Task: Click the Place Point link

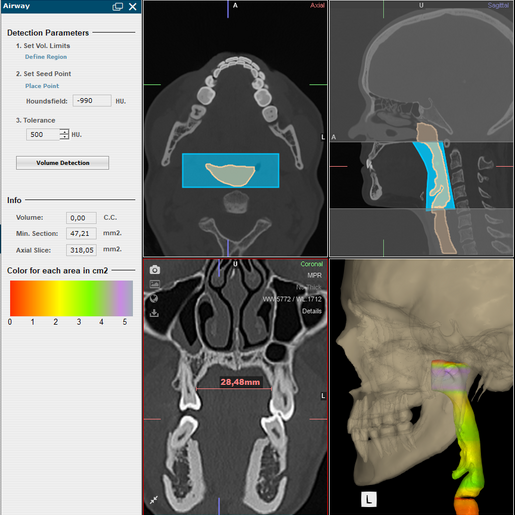Action: (42, 86)
